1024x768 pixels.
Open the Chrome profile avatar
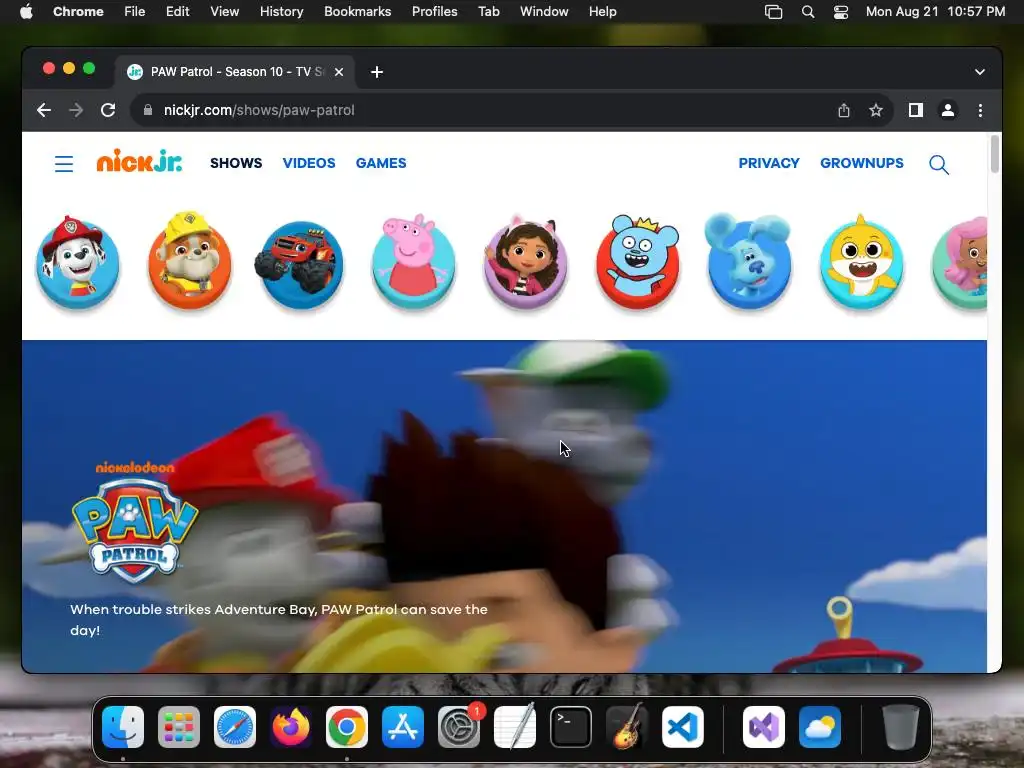click(x=948, y=110)
